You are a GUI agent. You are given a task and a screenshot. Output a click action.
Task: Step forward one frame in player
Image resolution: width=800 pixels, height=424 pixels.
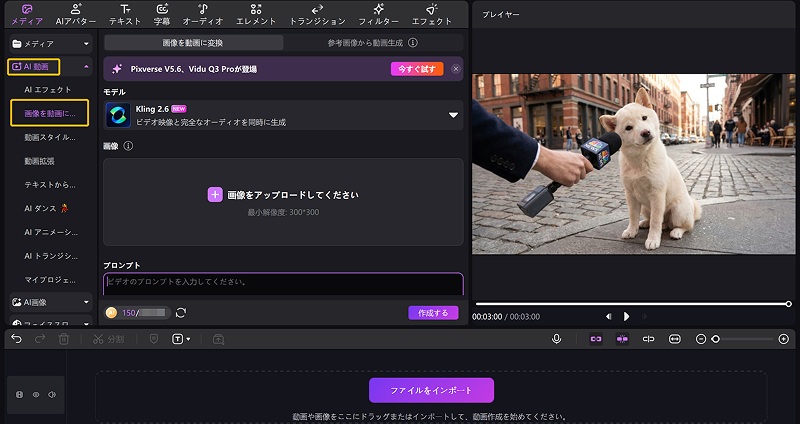(x=644, y=316)
